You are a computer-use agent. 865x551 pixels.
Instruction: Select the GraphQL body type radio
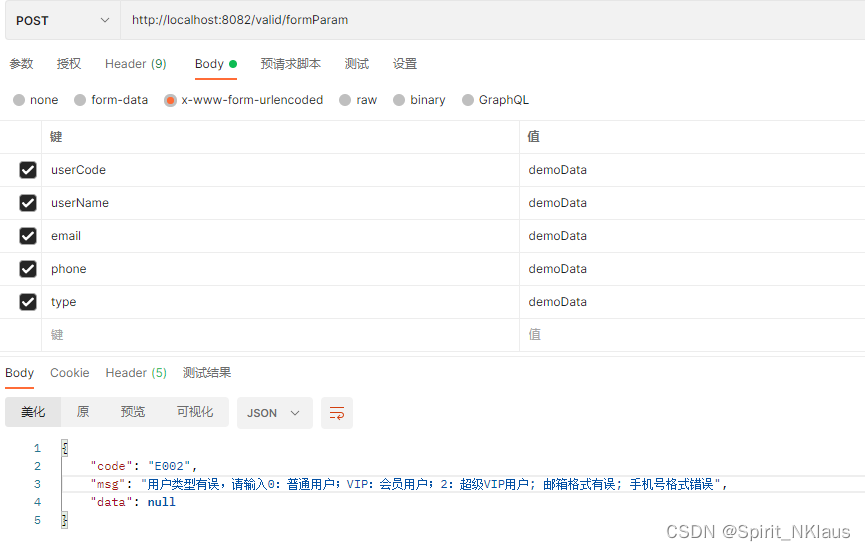468,100
